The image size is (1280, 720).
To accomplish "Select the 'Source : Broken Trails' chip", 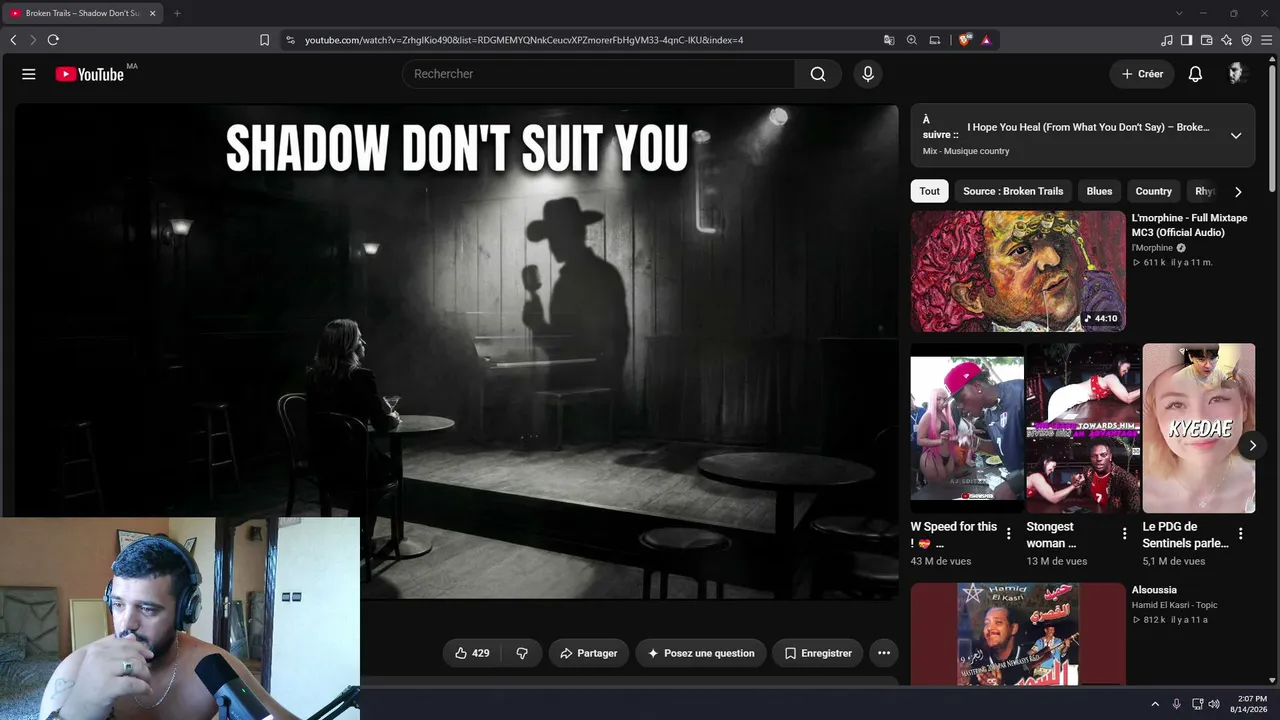I will (1013, 191).
